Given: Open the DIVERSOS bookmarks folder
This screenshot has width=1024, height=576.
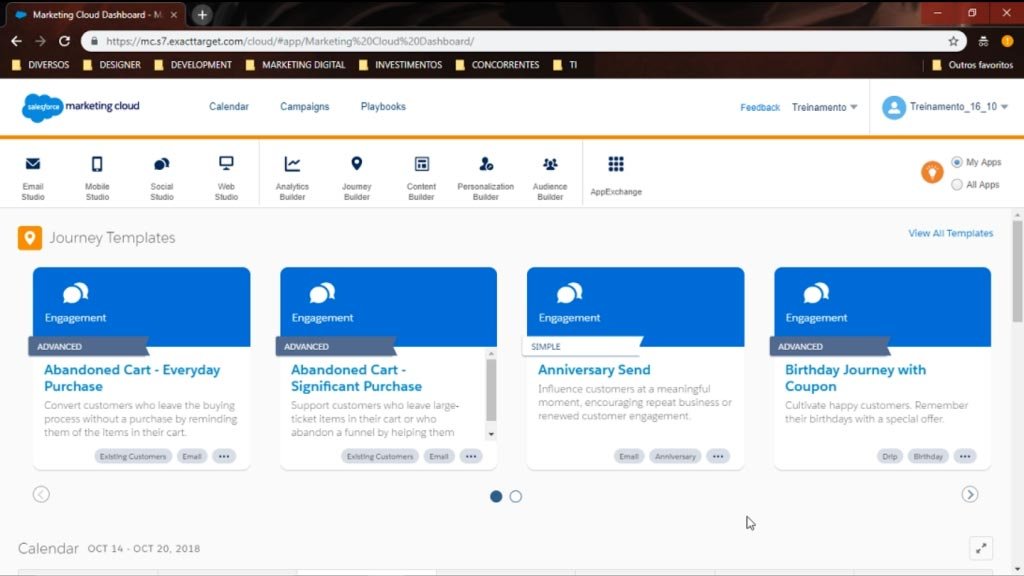Looking at the screenshot, I should (40, 65).
